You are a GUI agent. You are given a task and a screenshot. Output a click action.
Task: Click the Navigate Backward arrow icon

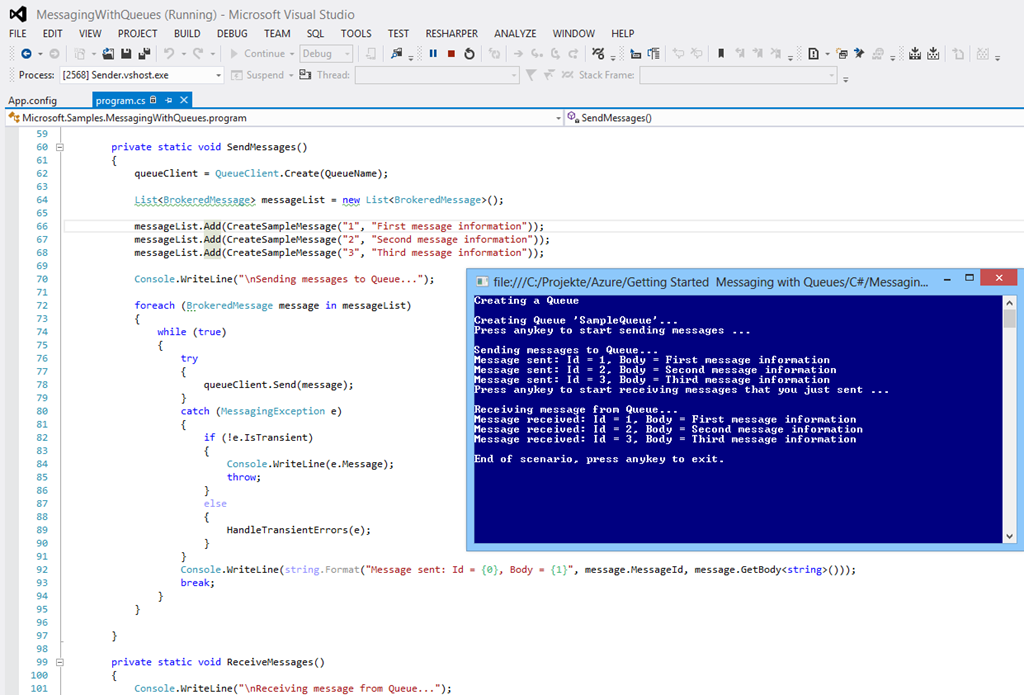27,53
